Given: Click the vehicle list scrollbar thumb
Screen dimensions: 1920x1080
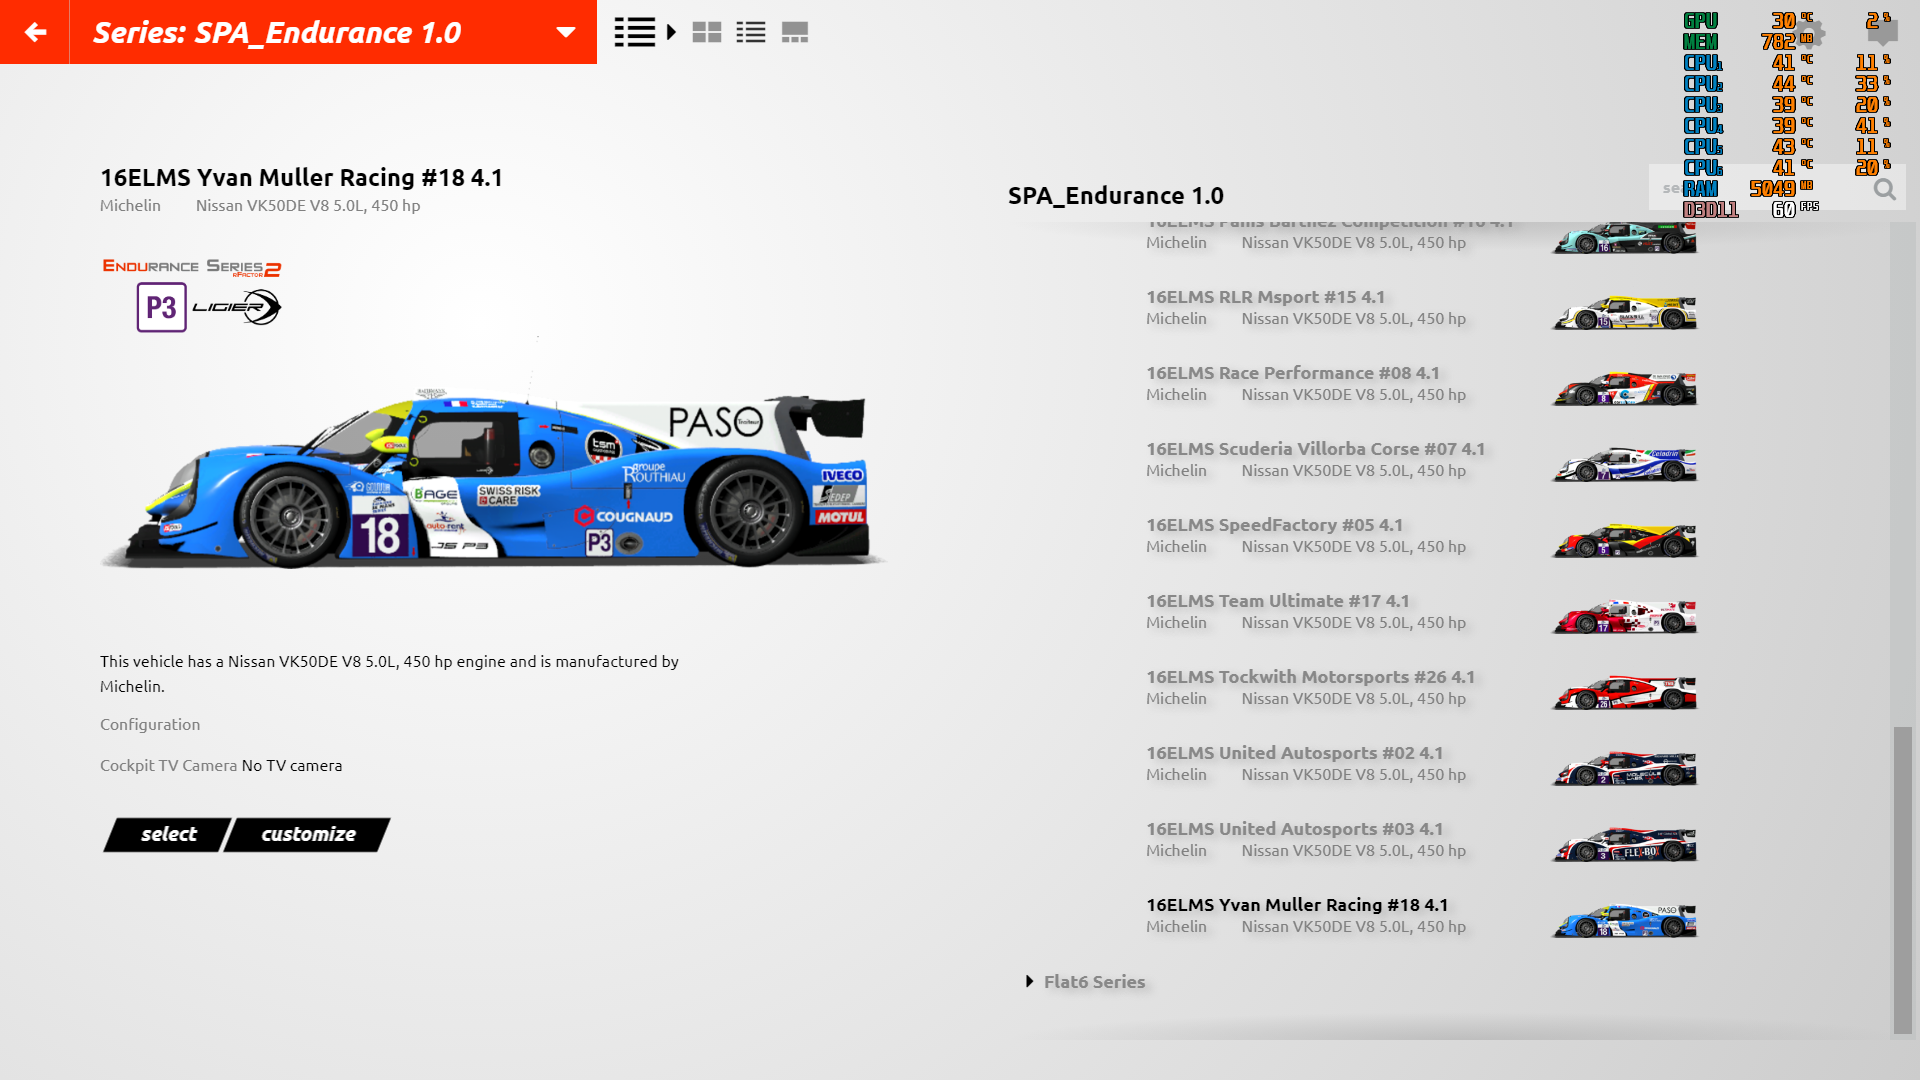Looking at the screenshot, I should pos(1902,880).
